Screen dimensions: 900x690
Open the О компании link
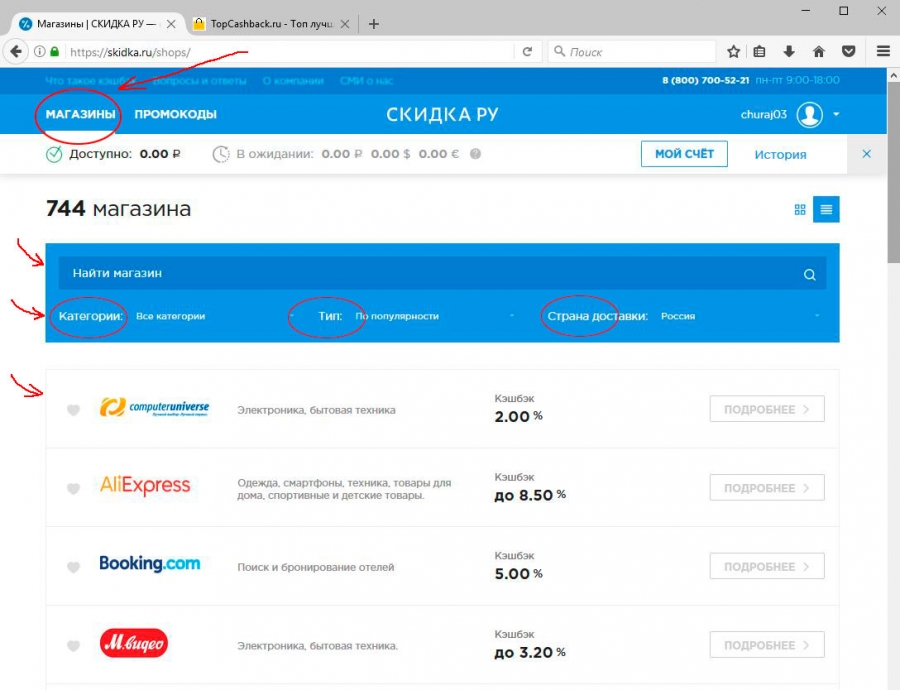pyautogui.click(x=293, y=81)
